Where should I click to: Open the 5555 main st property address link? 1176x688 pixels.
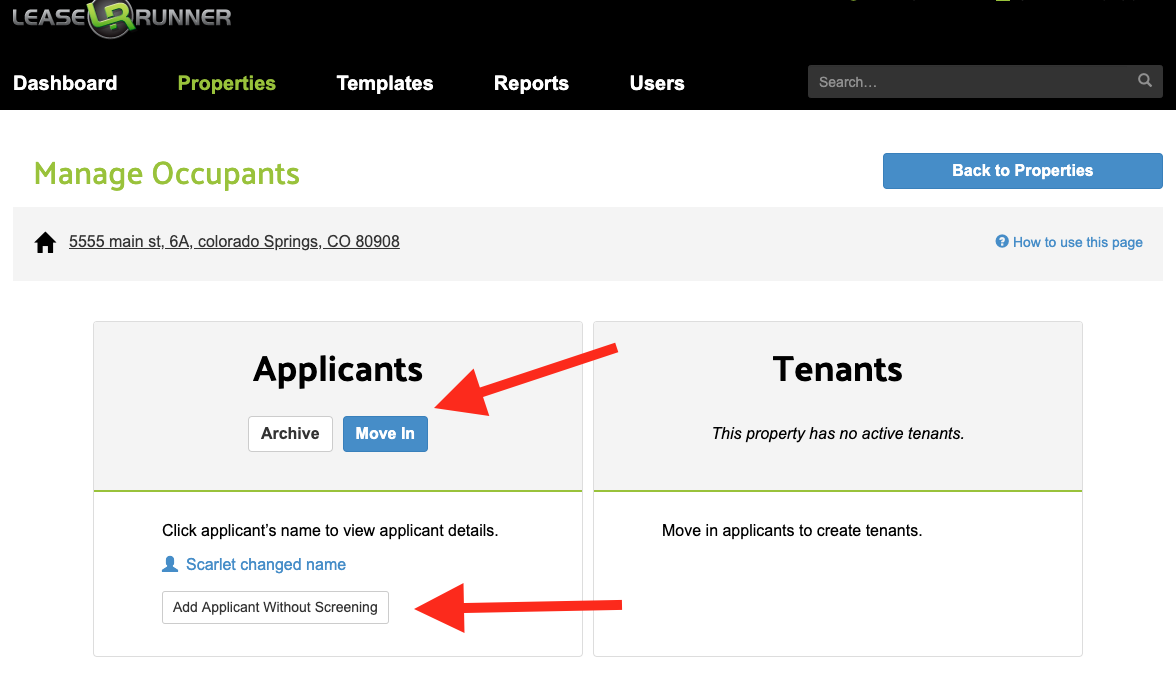(x=233, y=241)
